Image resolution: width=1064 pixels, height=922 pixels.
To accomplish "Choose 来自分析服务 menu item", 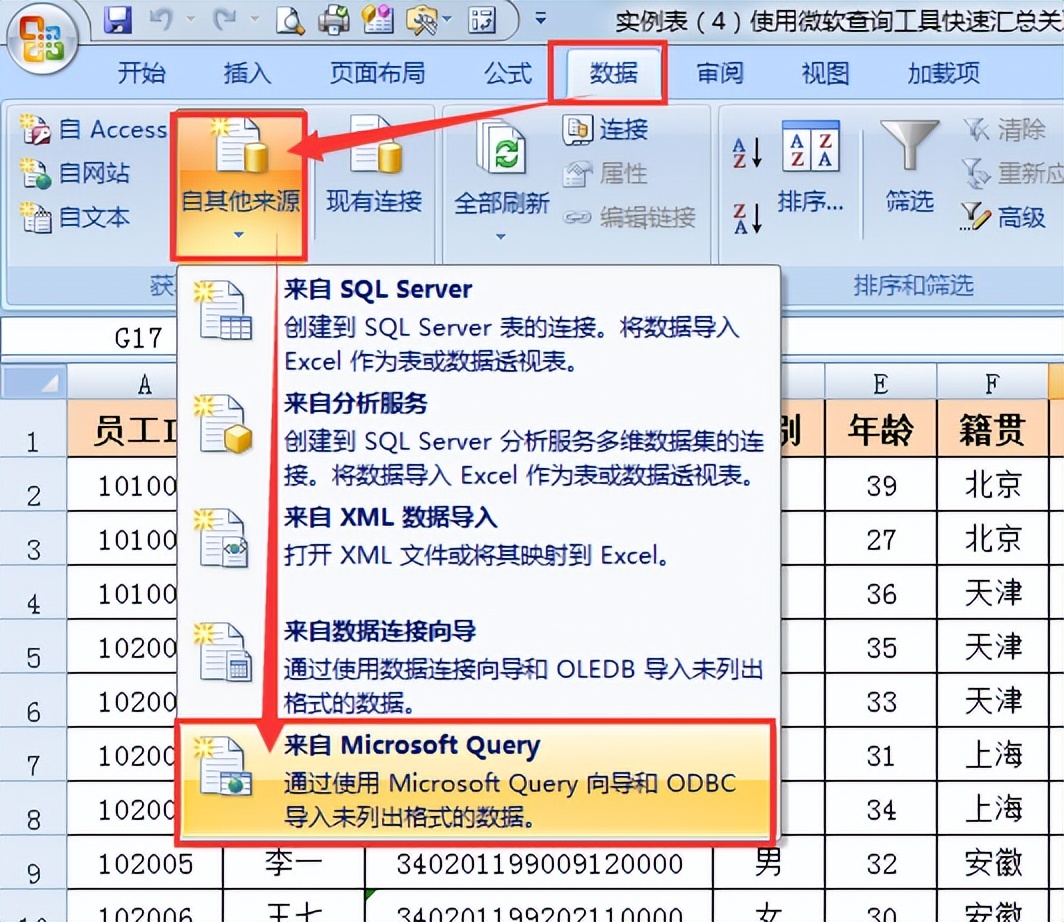I will [478, 438].
